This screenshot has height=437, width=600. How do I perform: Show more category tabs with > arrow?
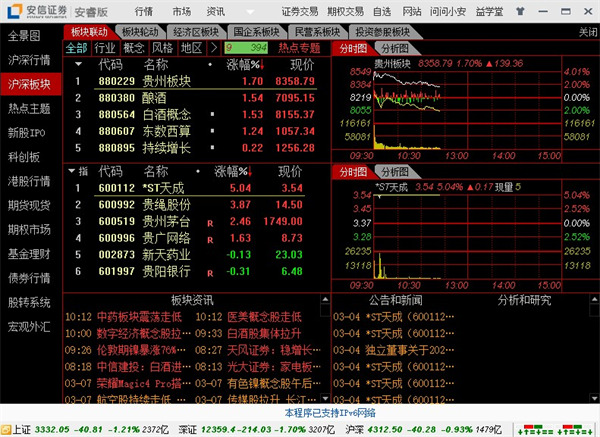pos(214,48)
